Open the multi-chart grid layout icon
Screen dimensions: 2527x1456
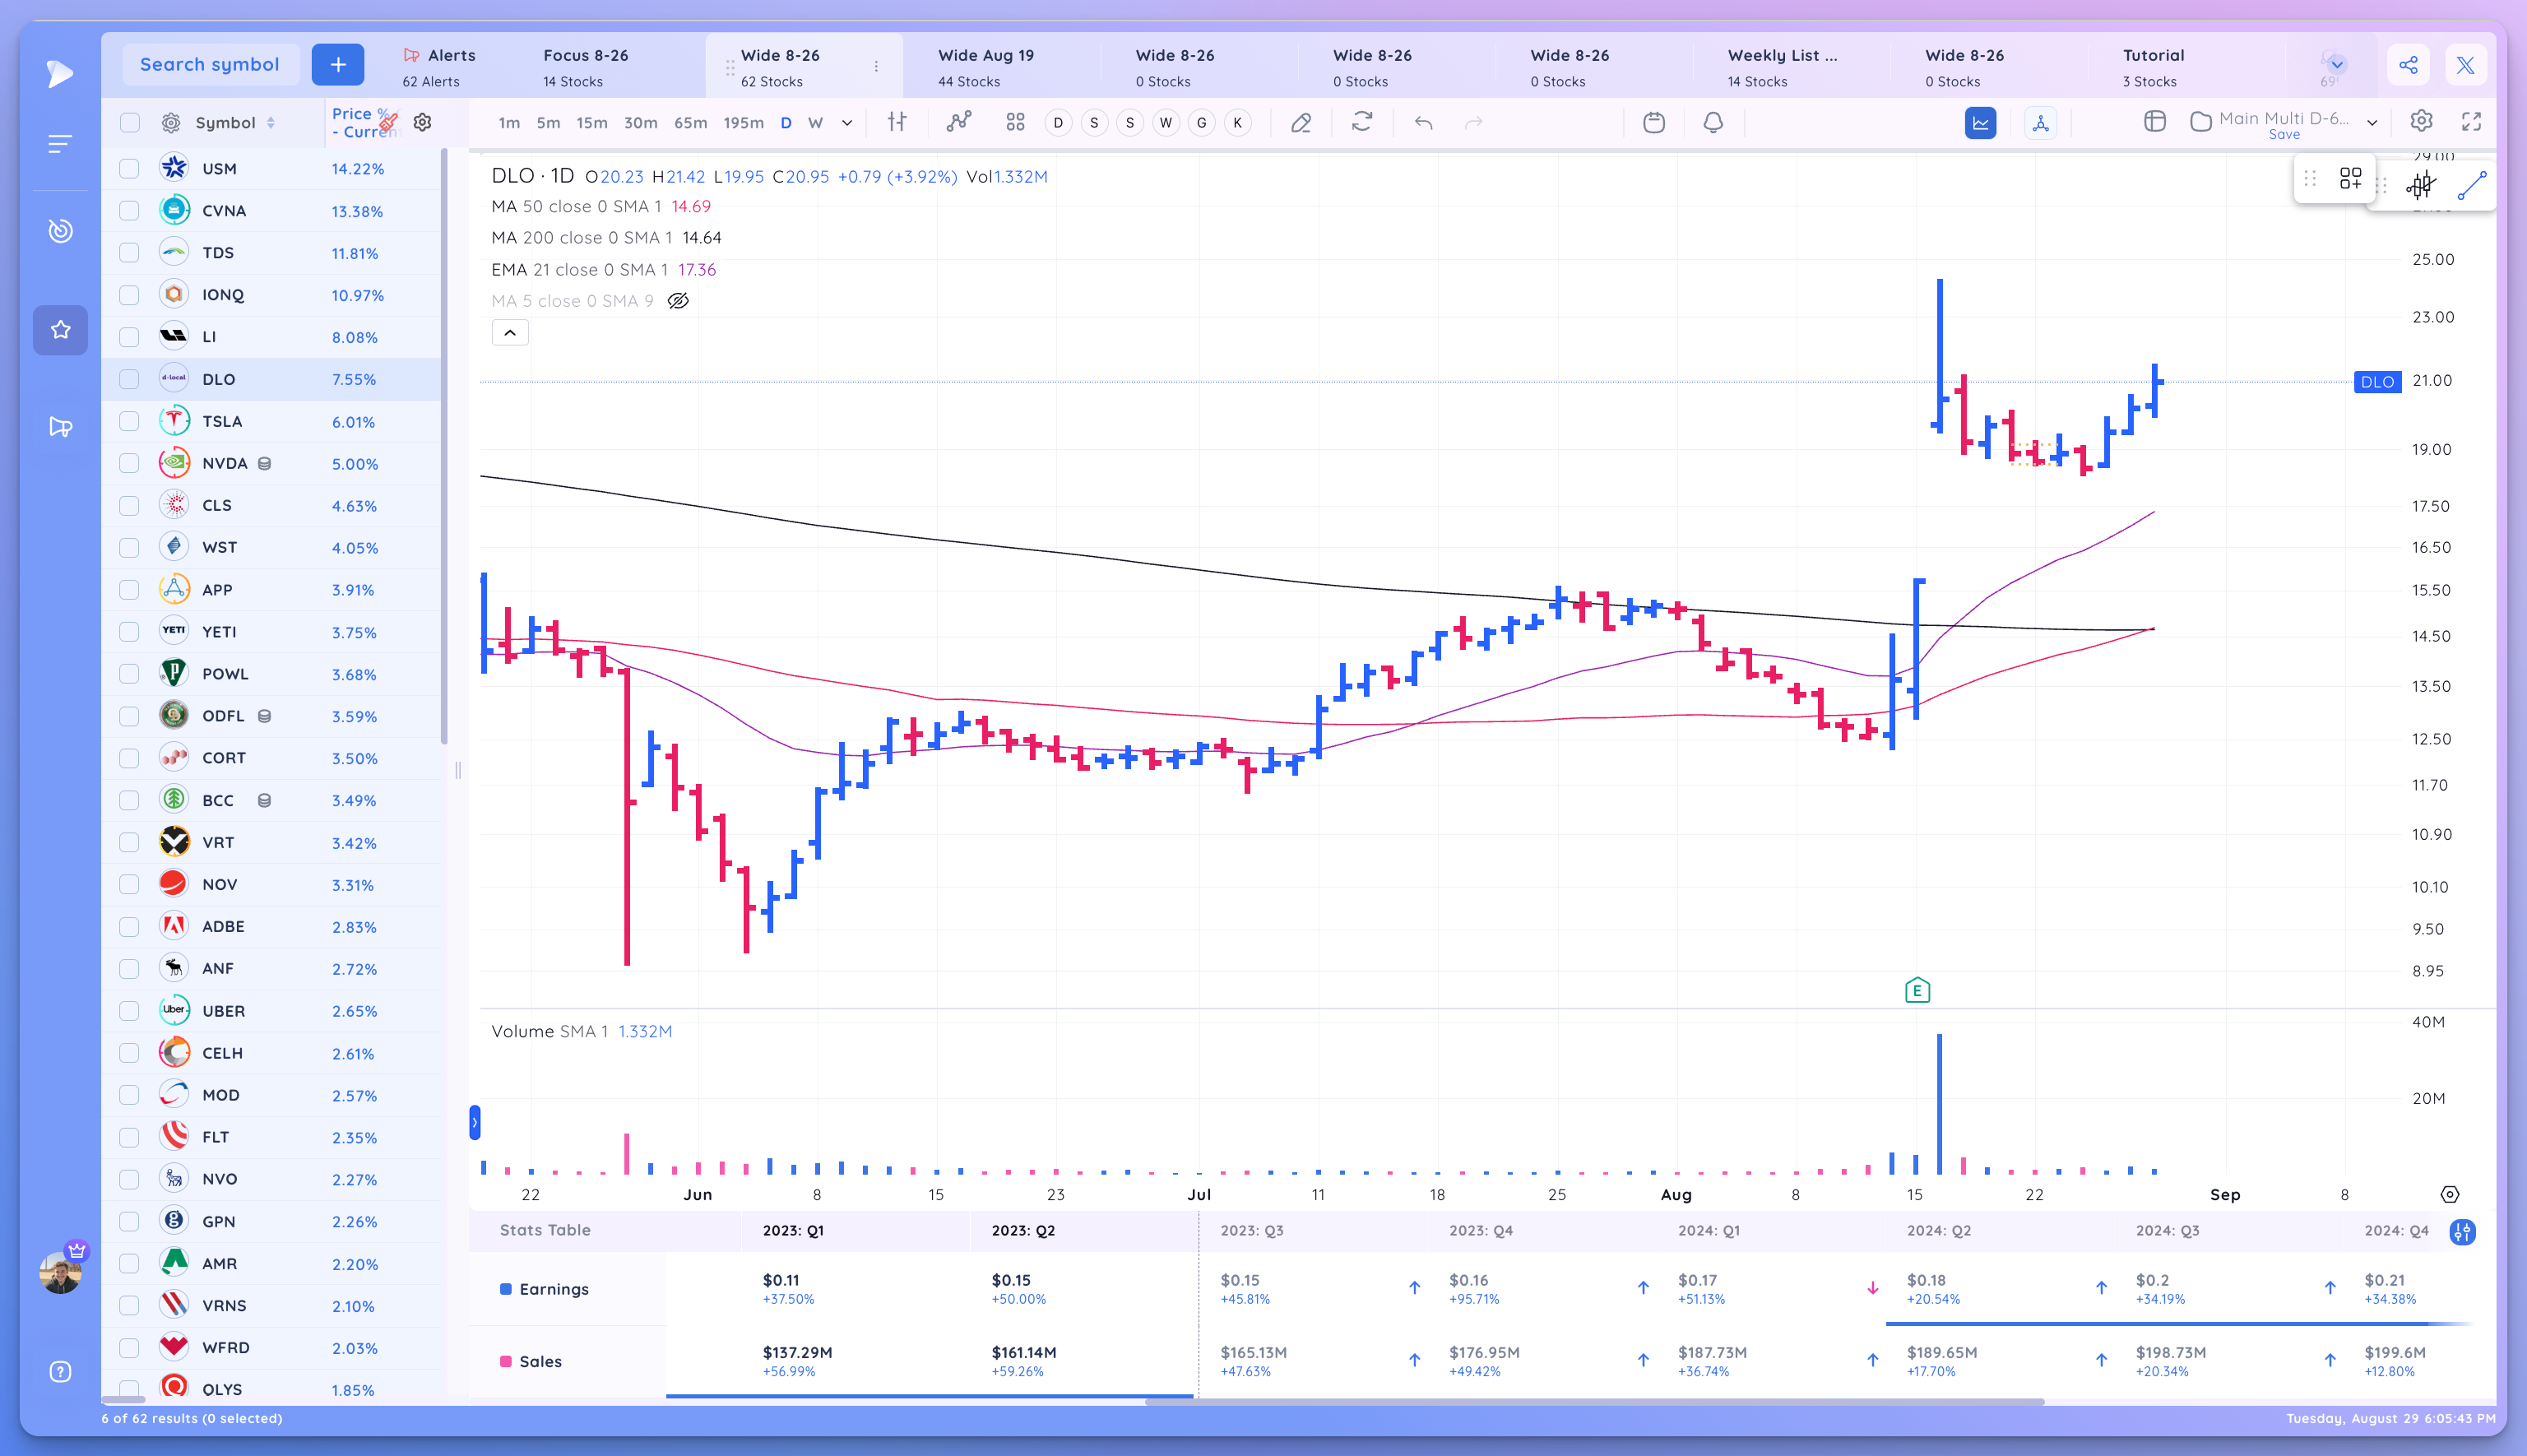click(1015, 122)
